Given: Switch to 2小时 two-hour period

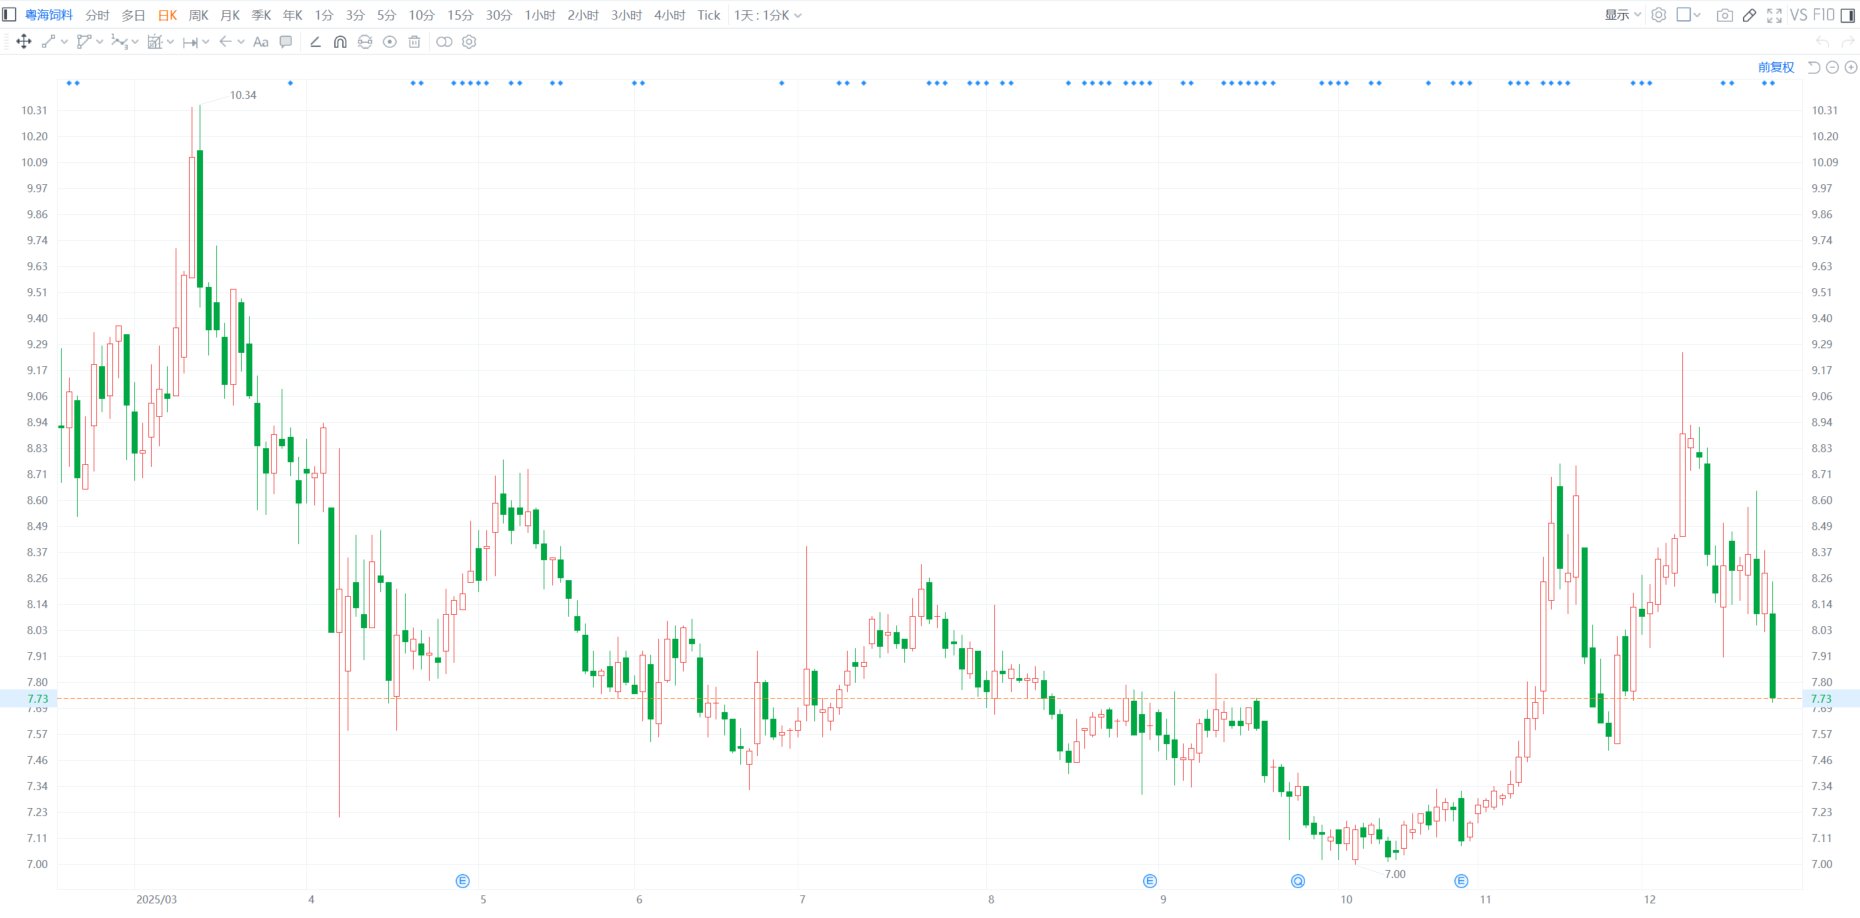Looking at the screenshot, I should point(583,15).
